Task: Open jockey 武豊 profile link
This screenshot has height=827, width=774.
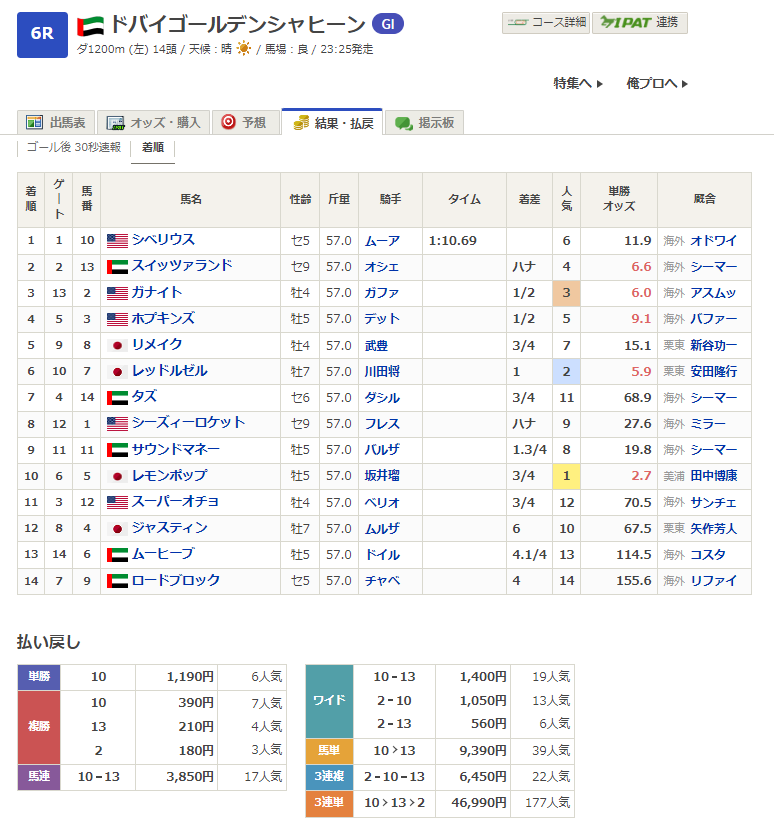Action: pyautogui.click(x=376, y=345)
